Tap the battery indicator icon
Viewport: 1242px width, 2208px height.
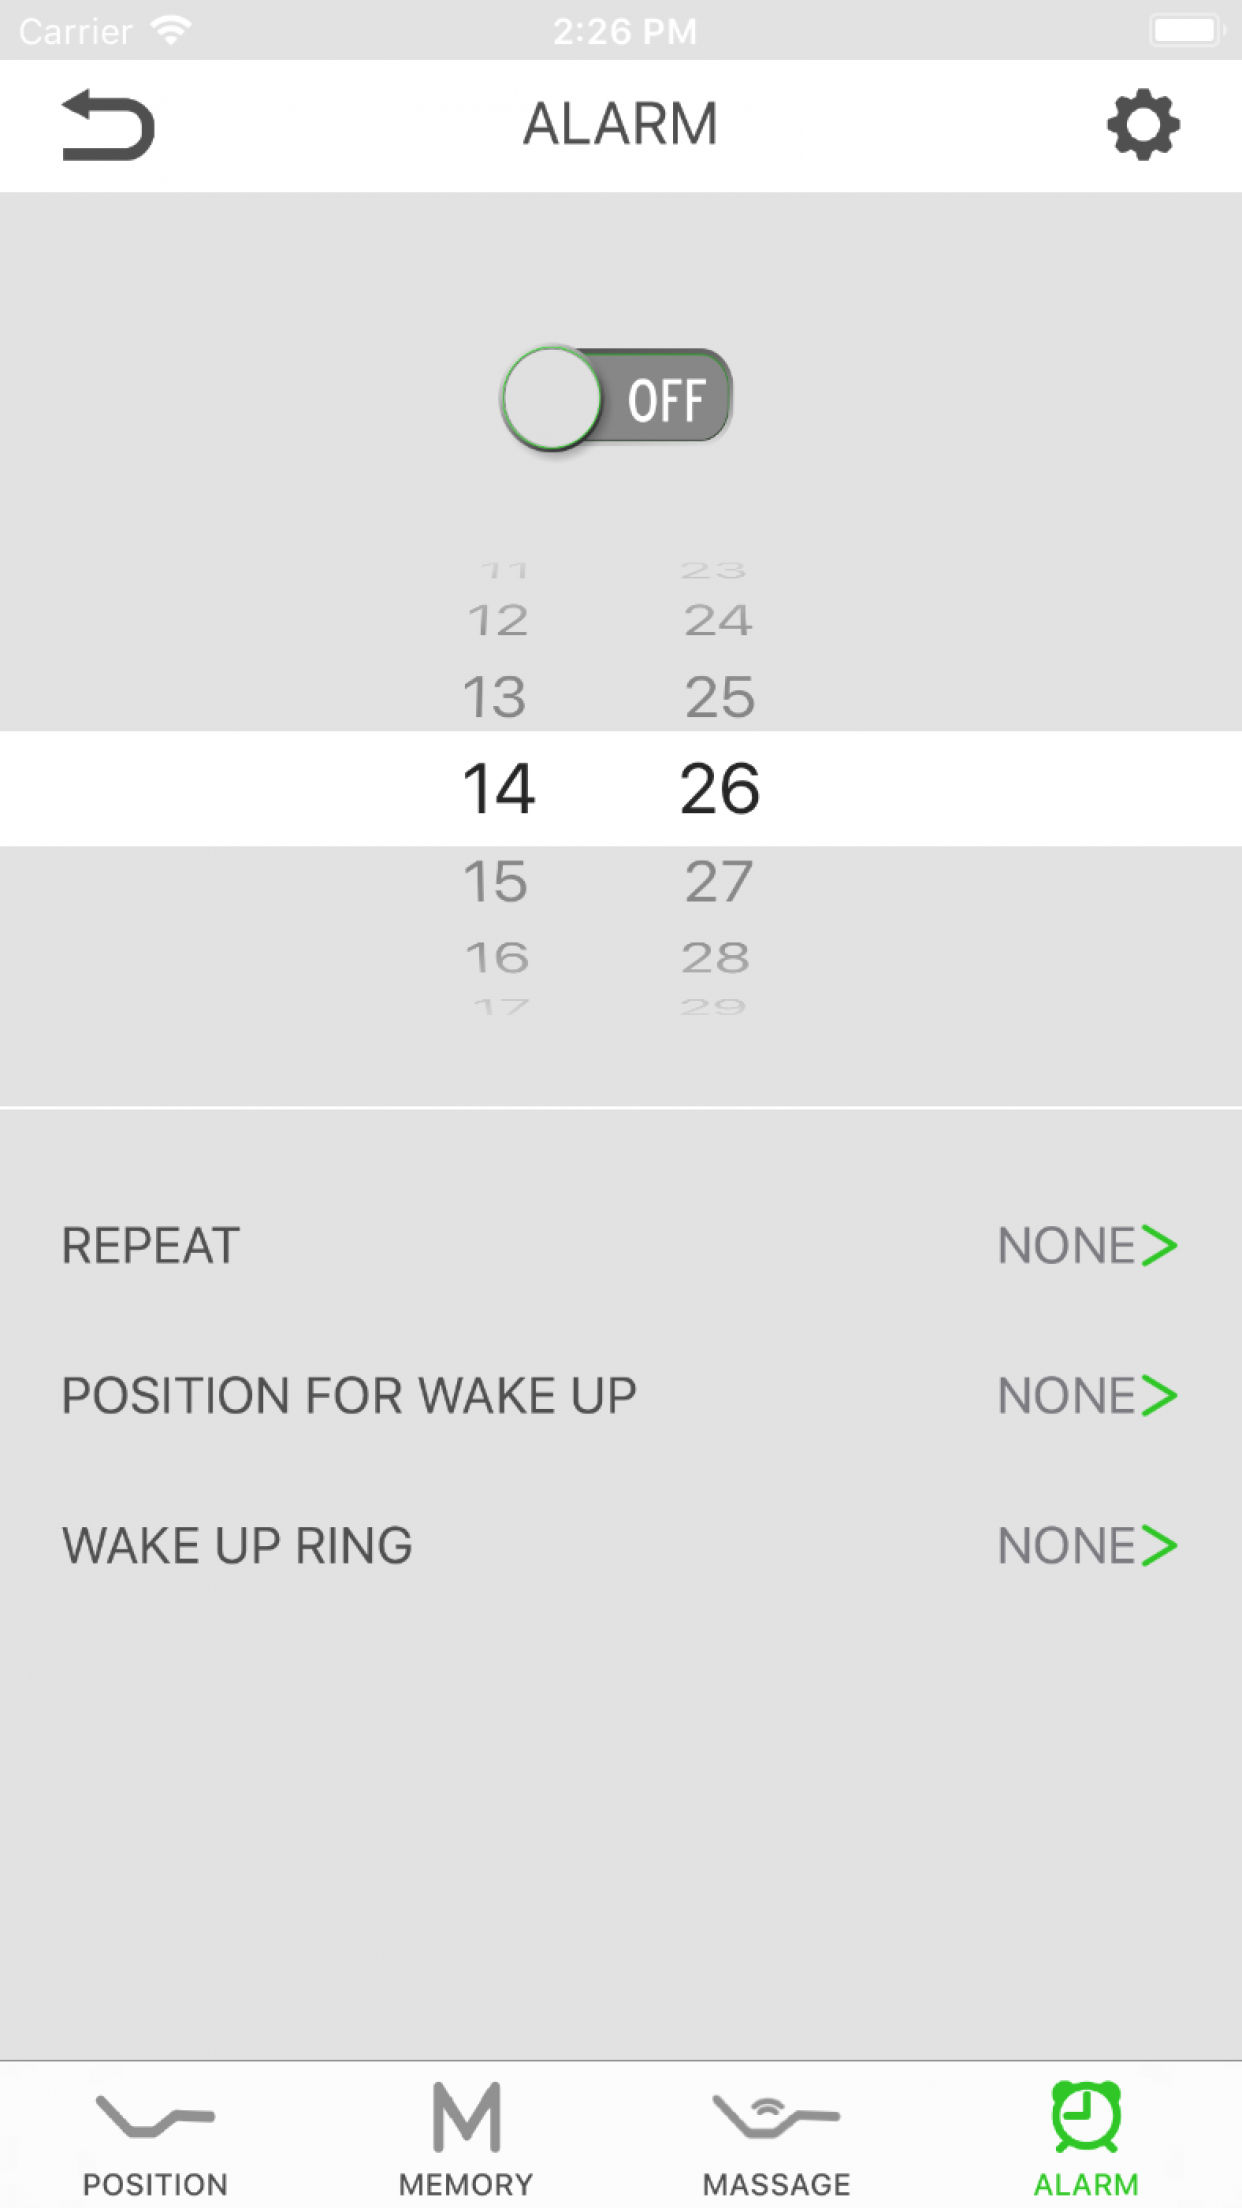(1186, 30)
